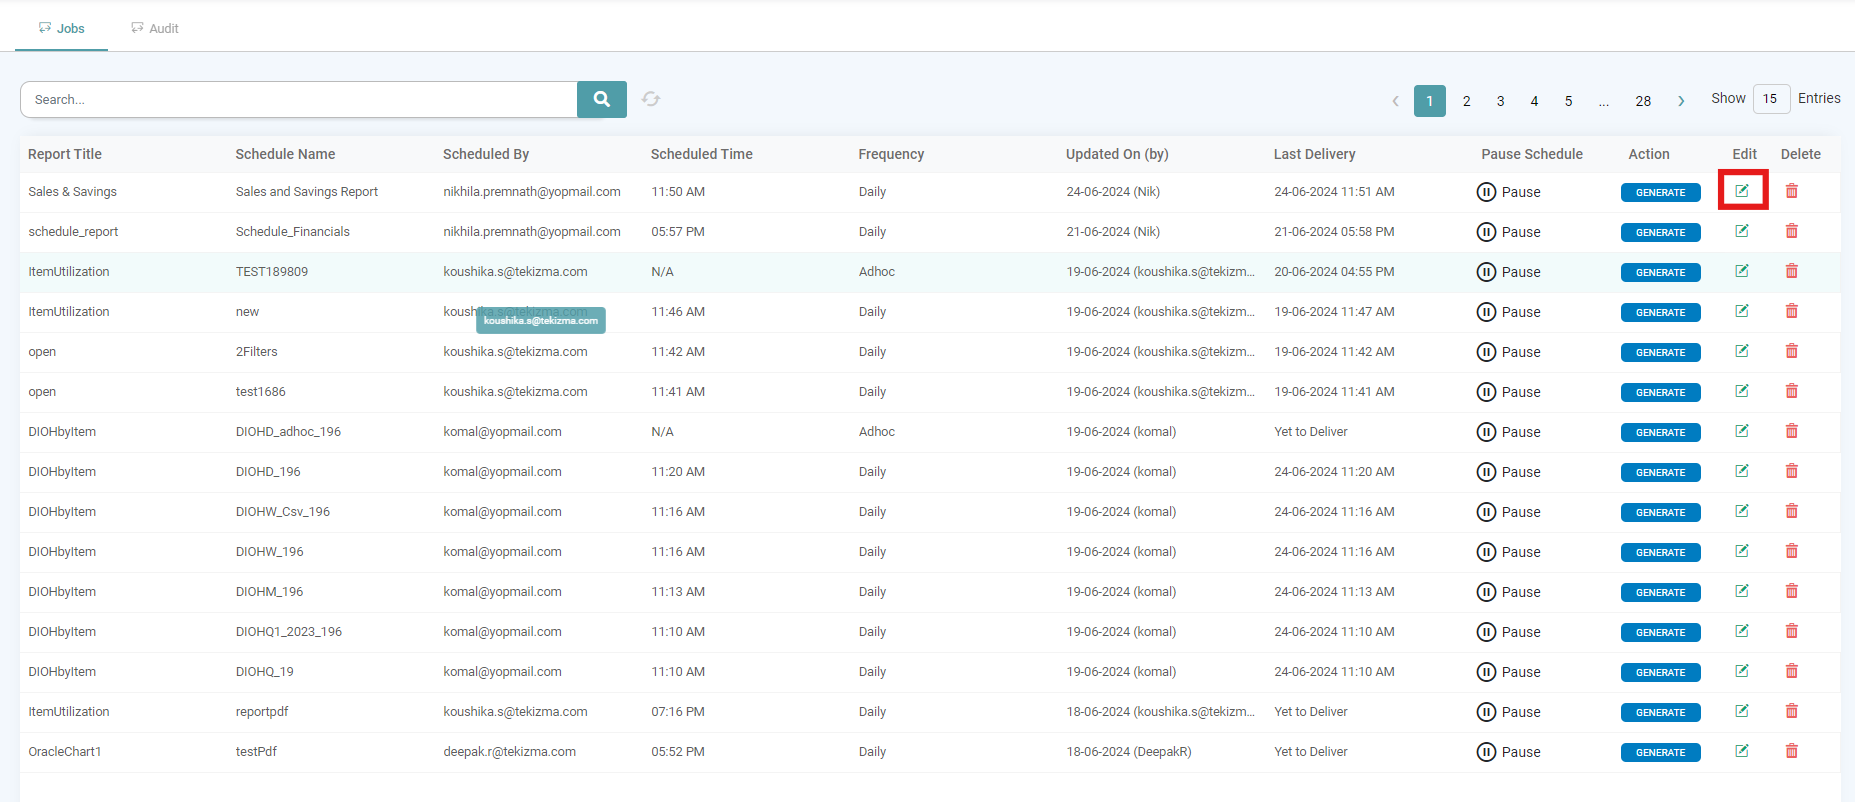1855x802 pixels.
Task: Click into the Search input field
Action: (298, 99)
